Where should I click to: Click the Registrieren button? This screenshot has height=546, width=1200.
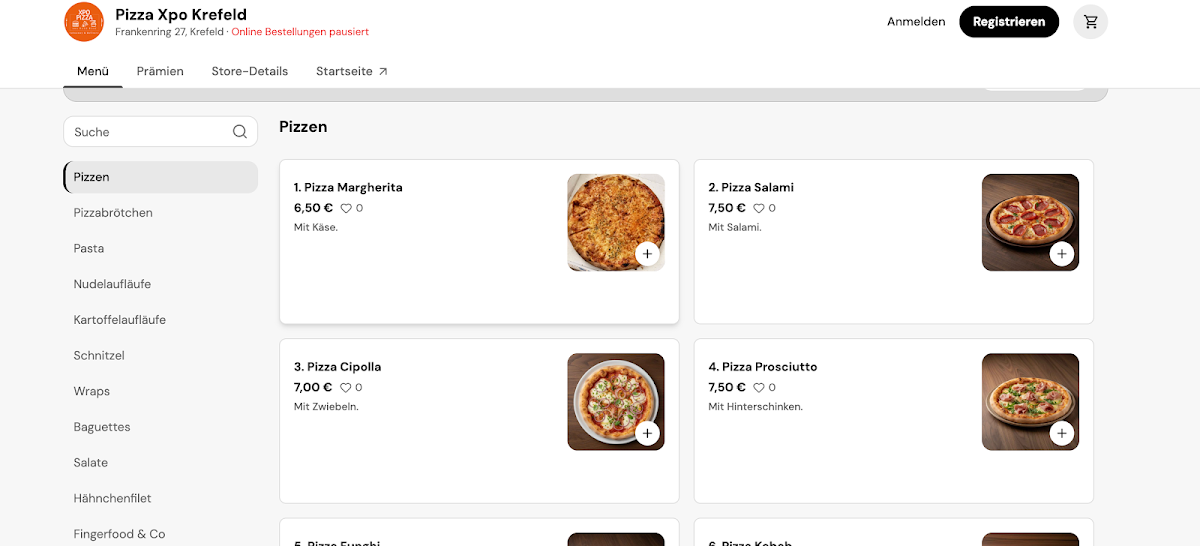coord(1009,22)
